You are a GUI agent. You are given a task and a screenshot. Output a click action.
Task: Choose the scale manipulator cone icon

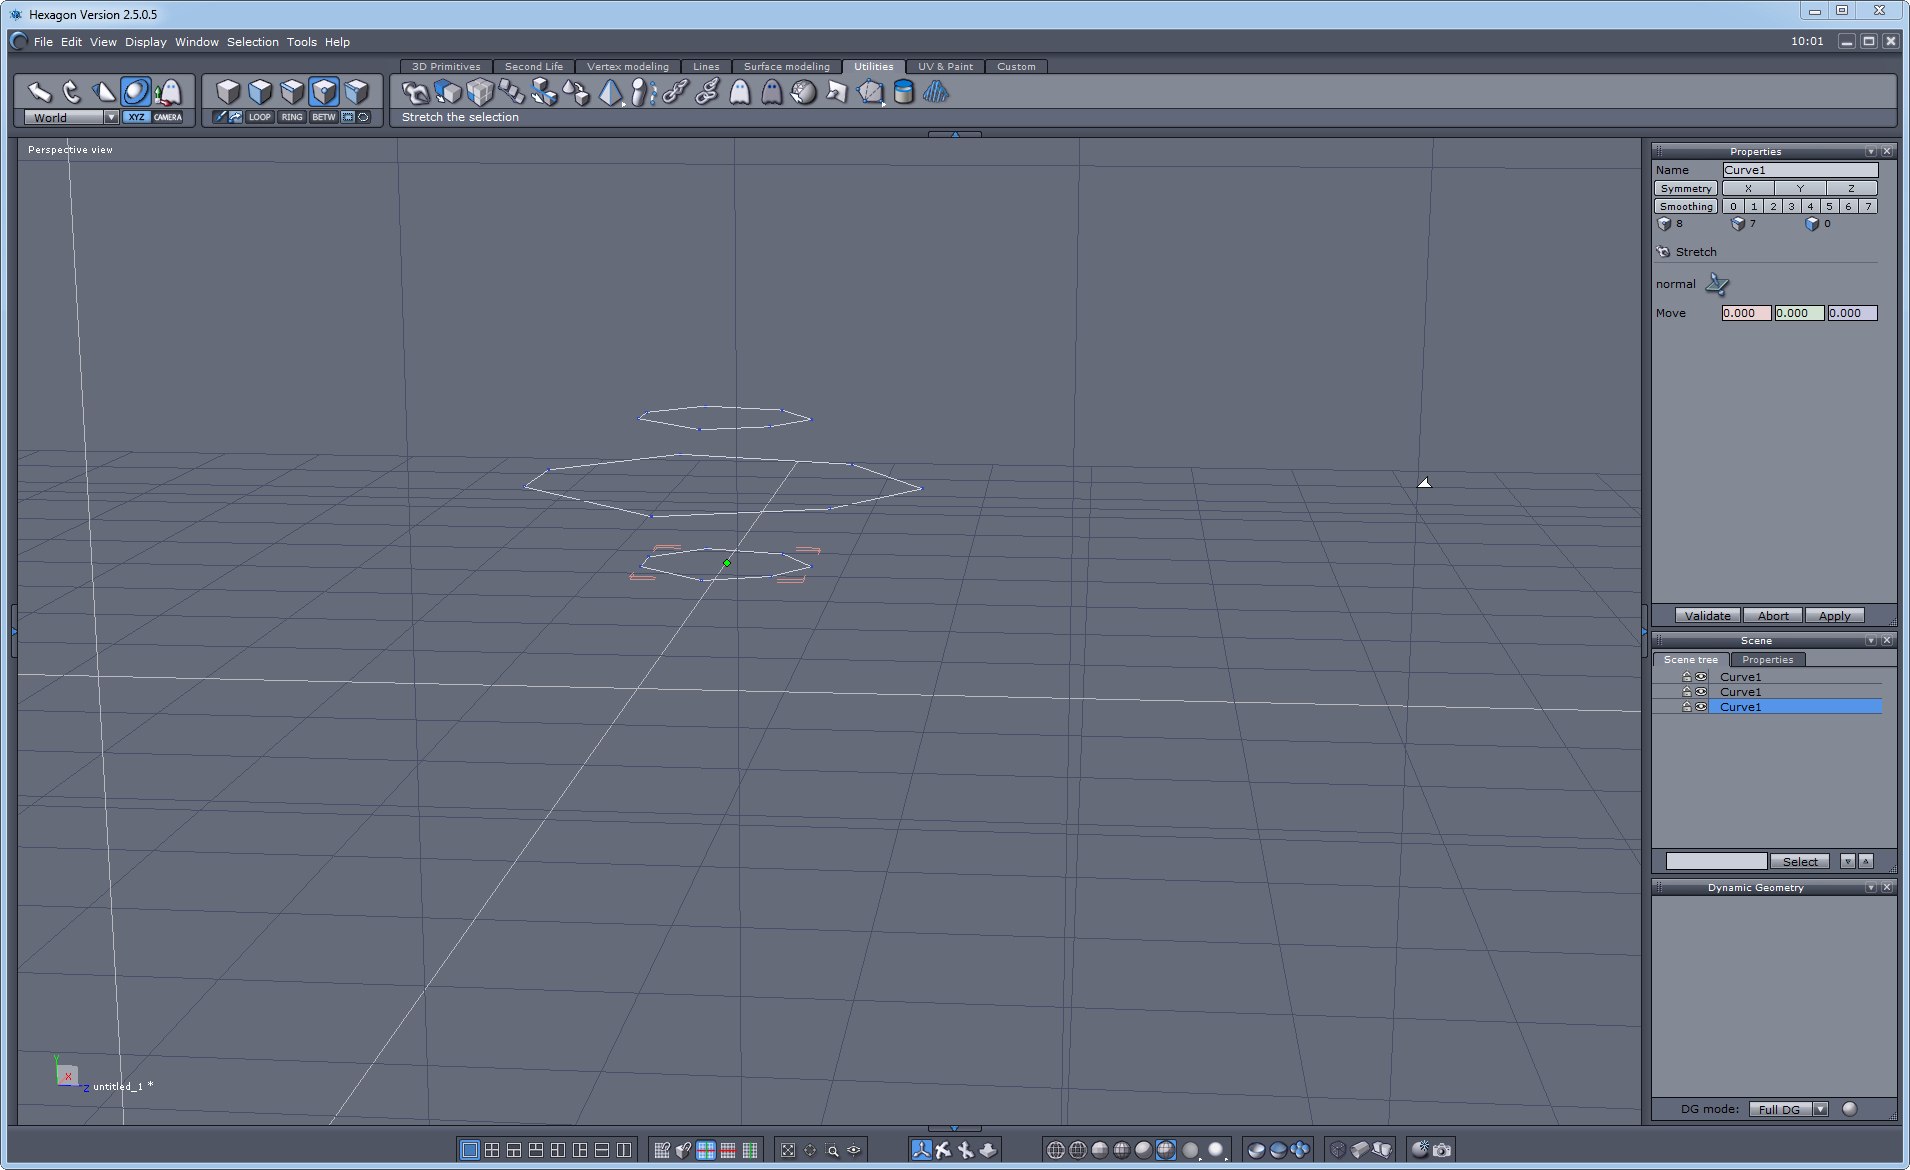(103, 92)
